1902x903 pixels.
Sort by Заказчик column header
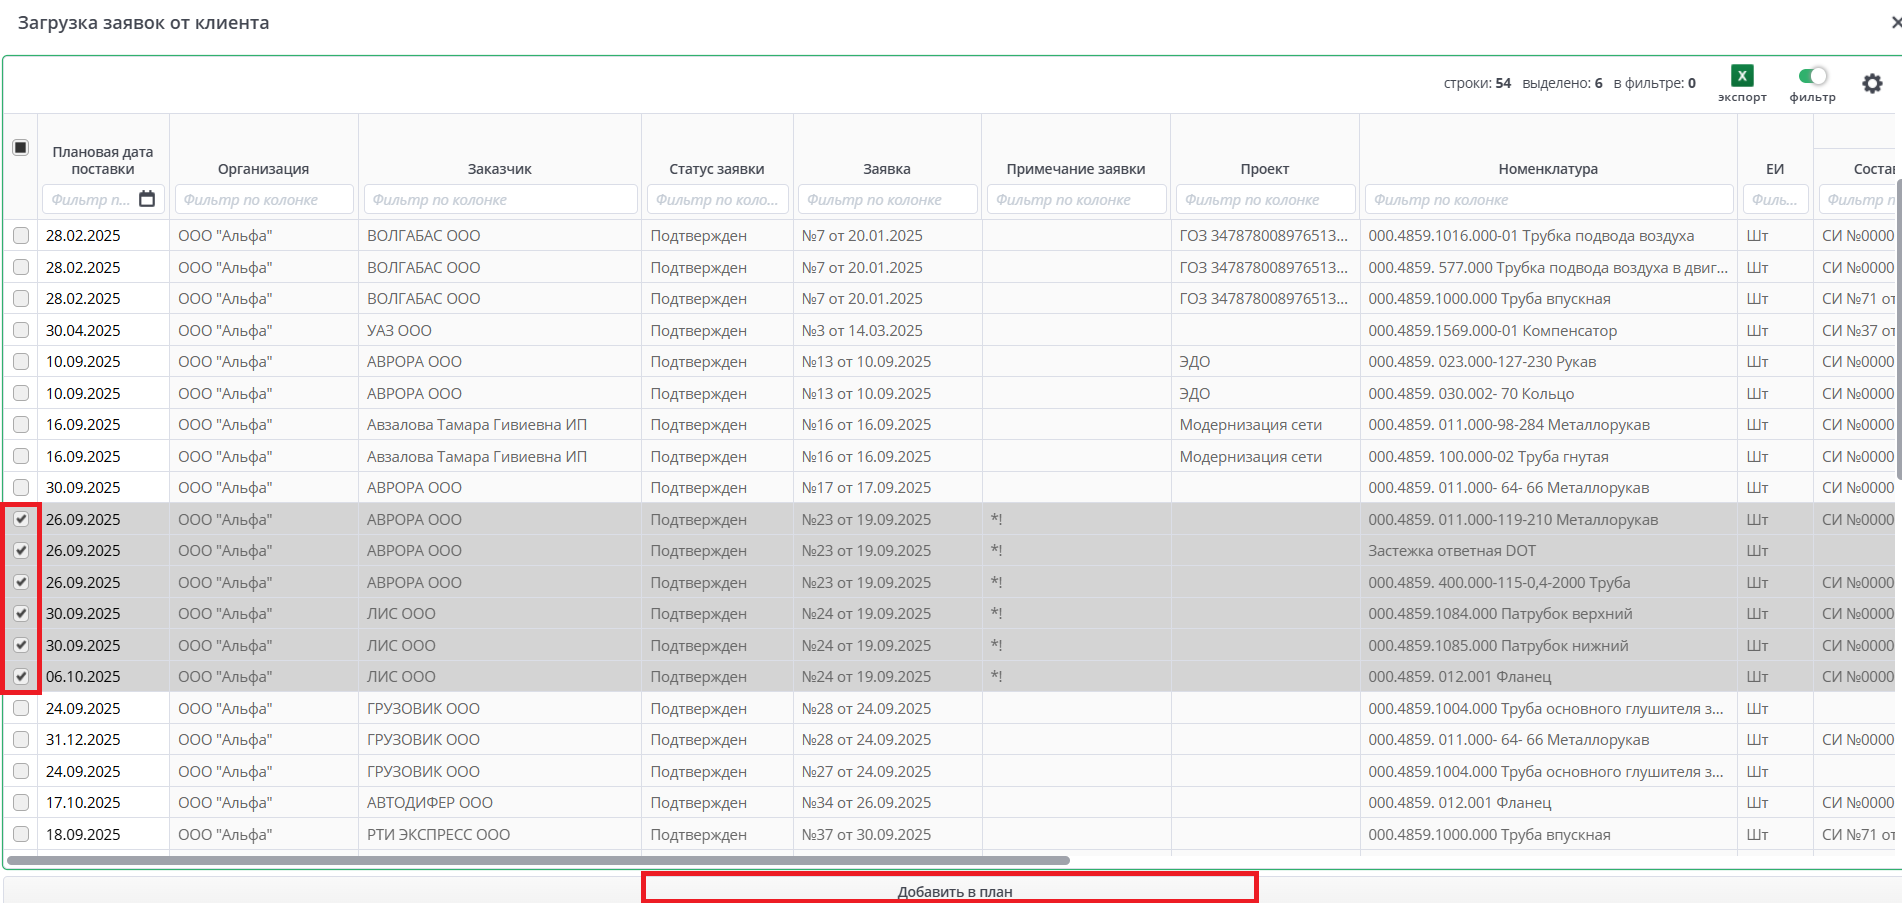(500, 169)
